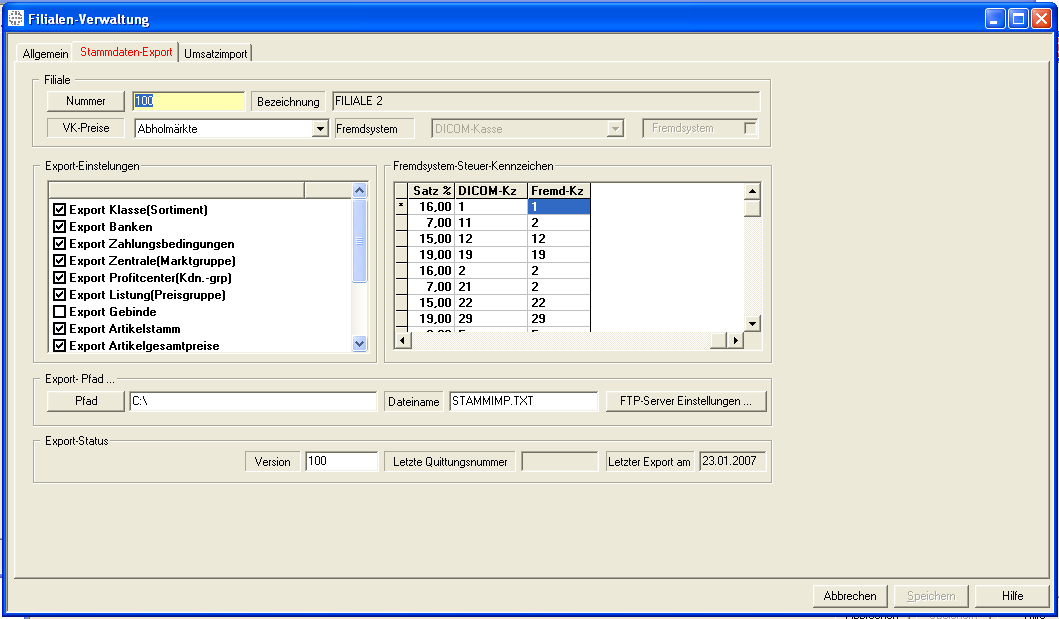Click the Hilfe button
The image size is (1059, 619).
[x=1012, y=596]
